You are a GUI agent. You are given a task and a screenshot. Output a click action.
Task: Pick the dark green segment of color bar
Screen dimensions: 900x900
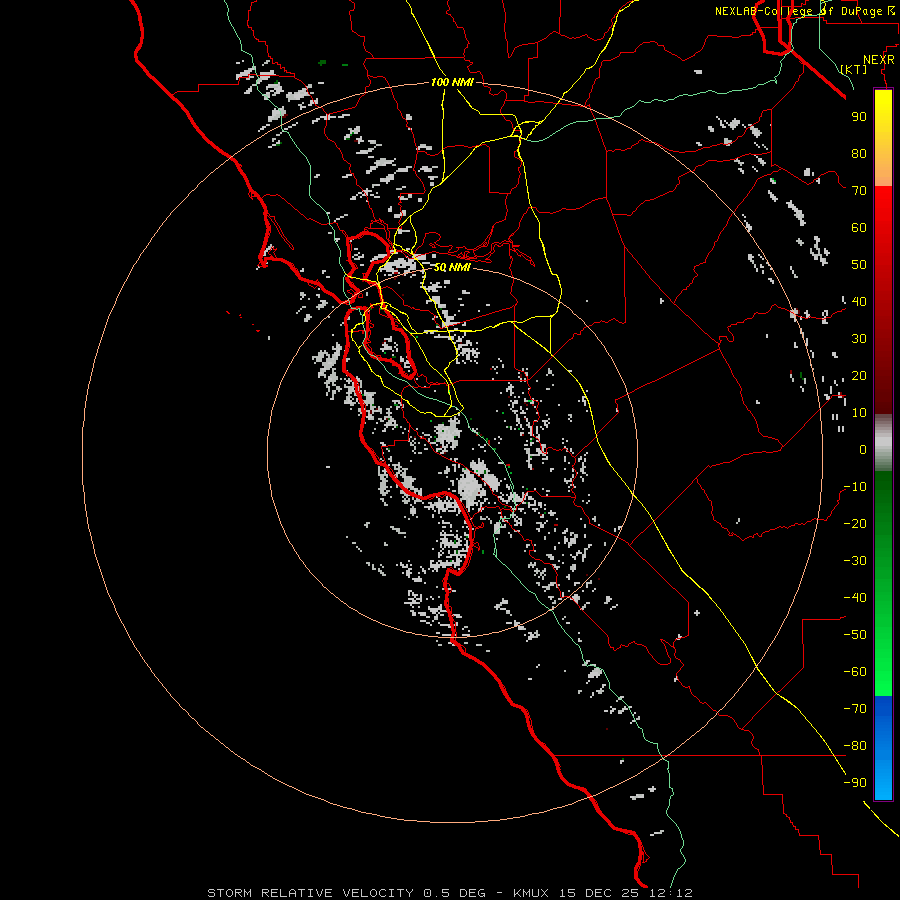(x=883, y=499)
